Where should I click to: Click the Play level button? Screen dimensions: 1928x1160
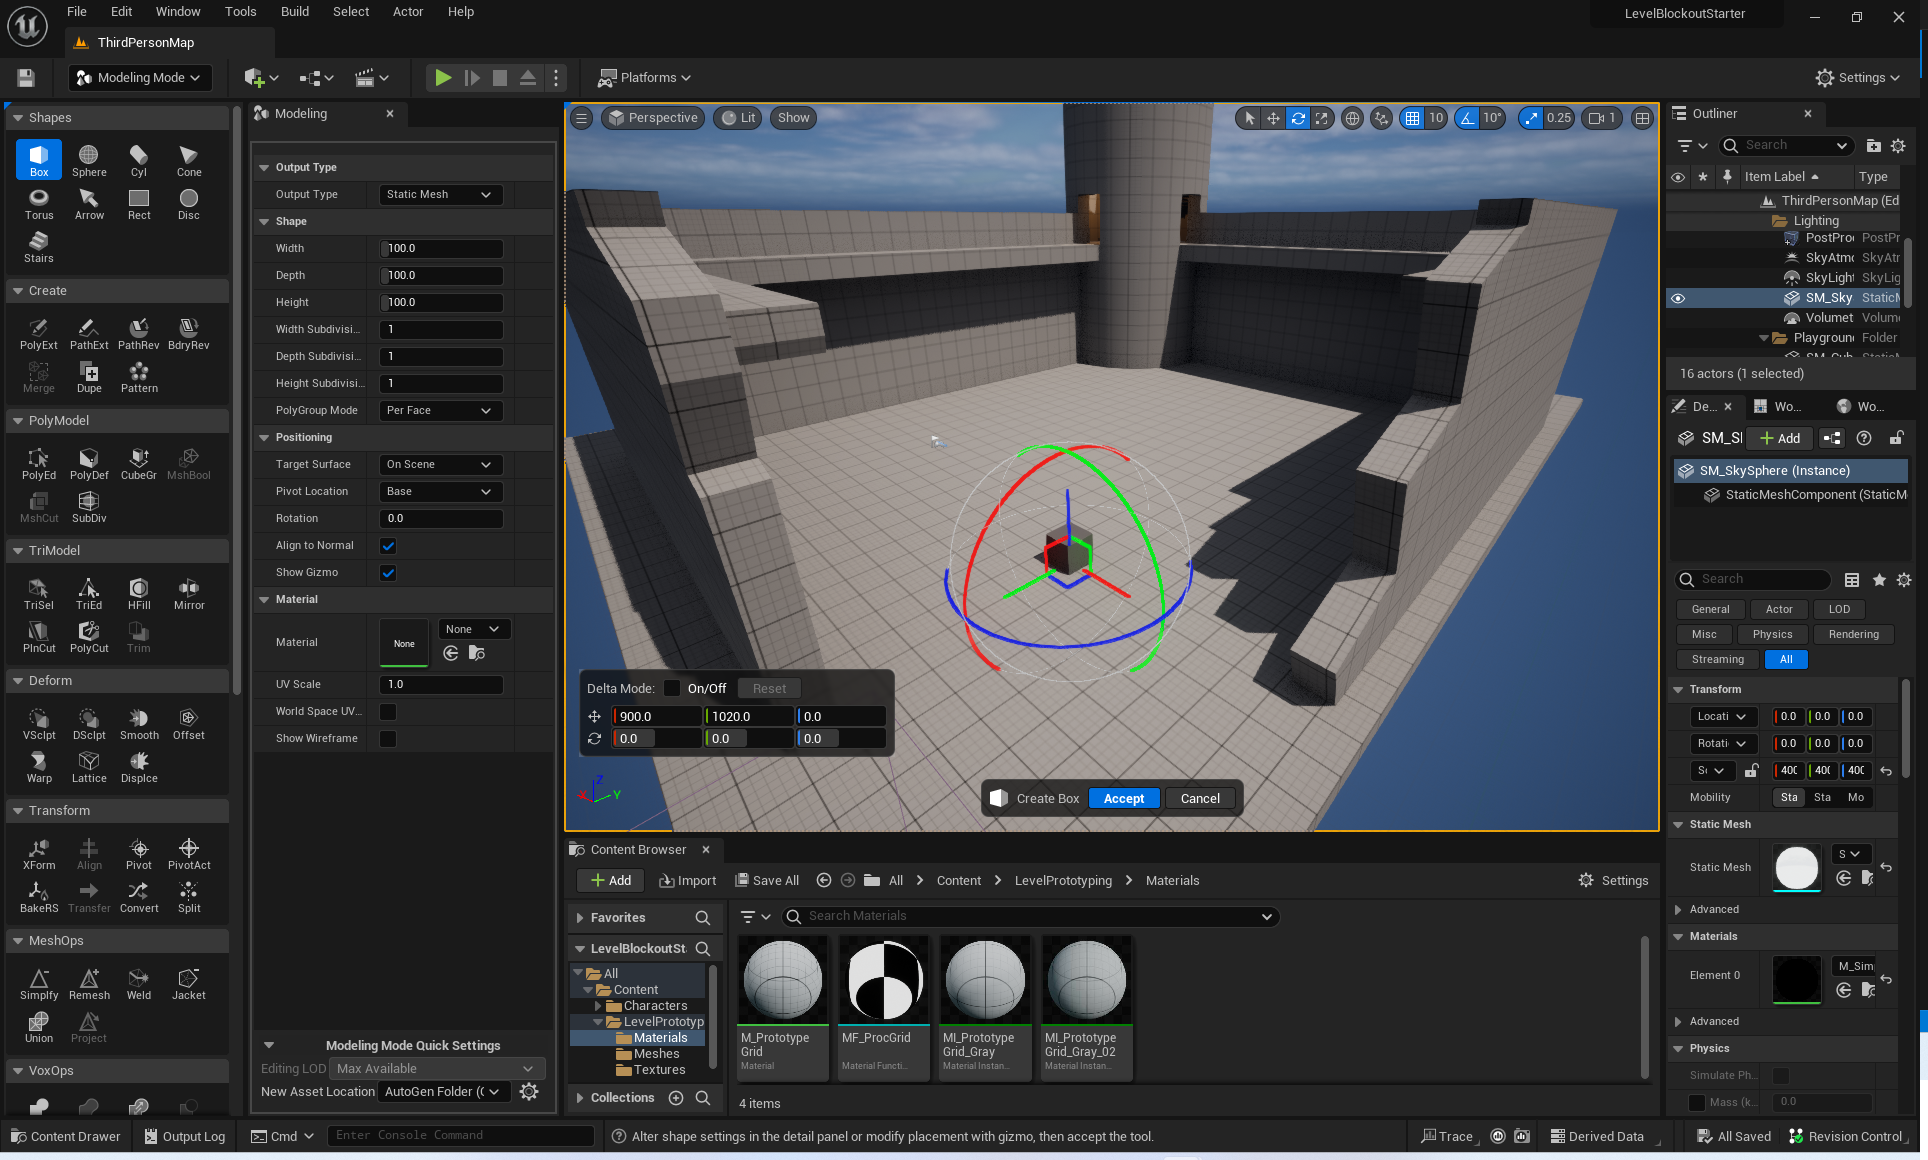coord(442,77)
